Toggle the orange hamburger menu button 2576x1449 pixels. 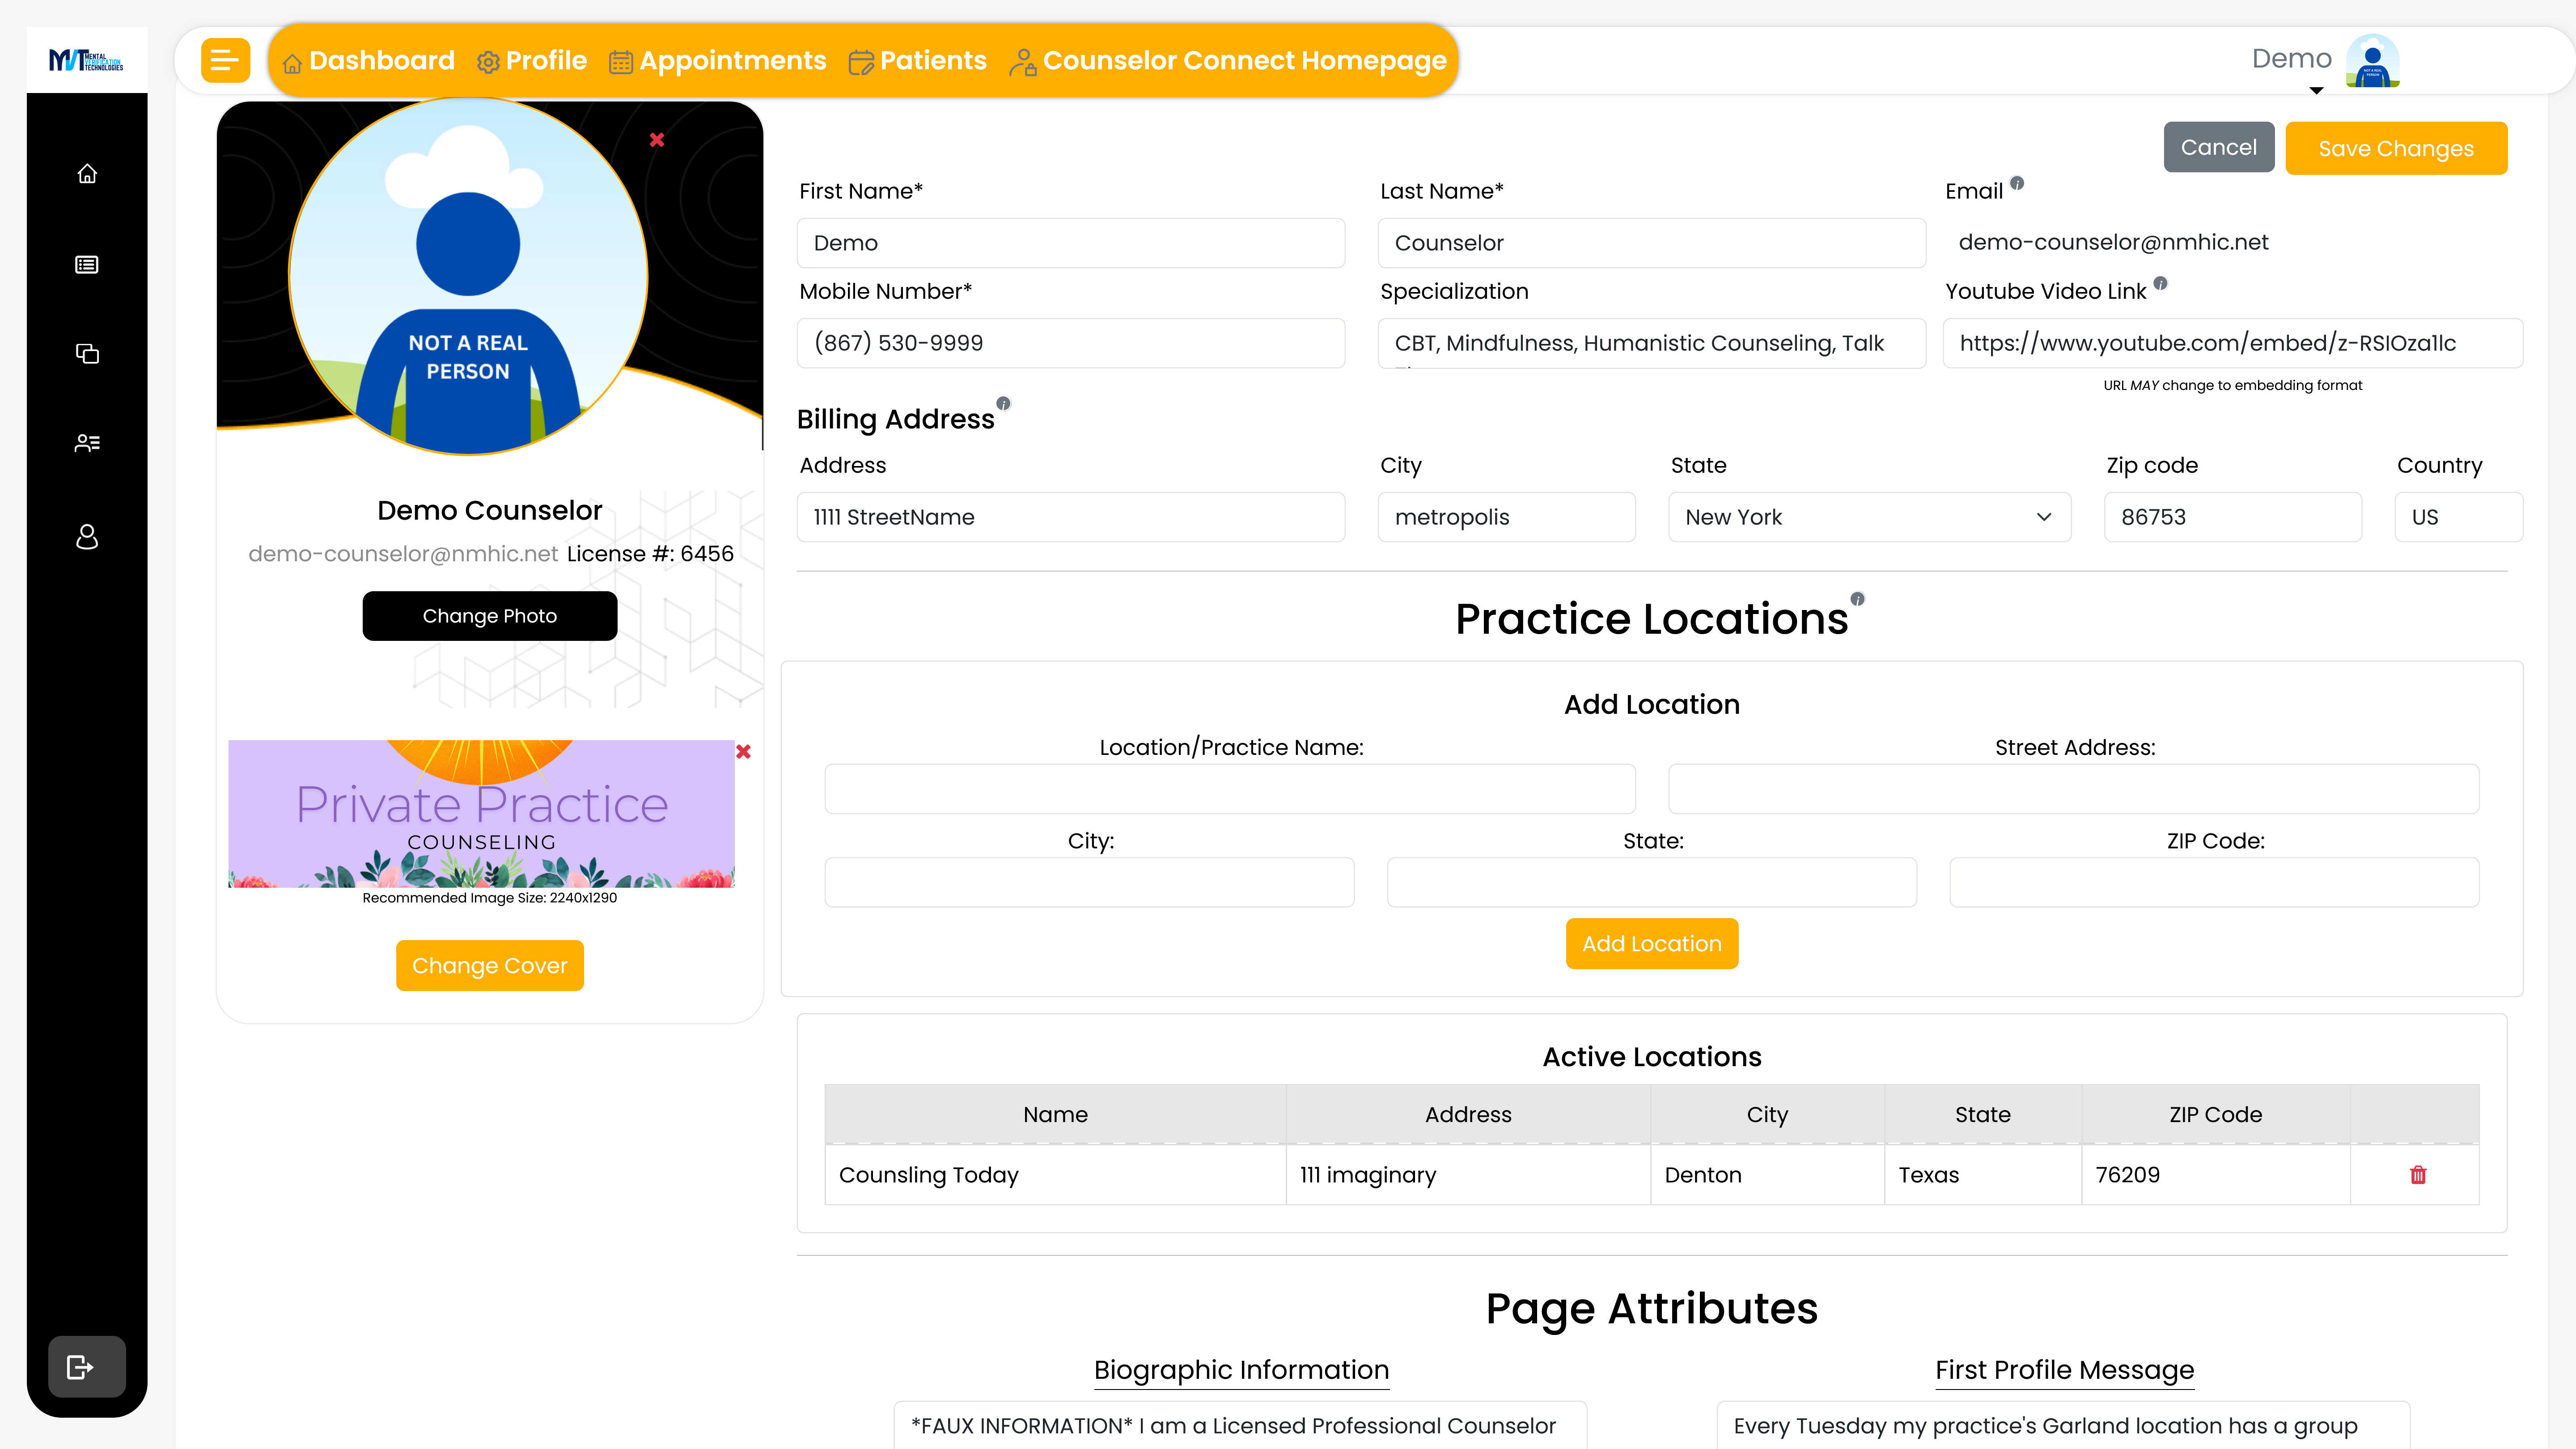pos(225,60)
